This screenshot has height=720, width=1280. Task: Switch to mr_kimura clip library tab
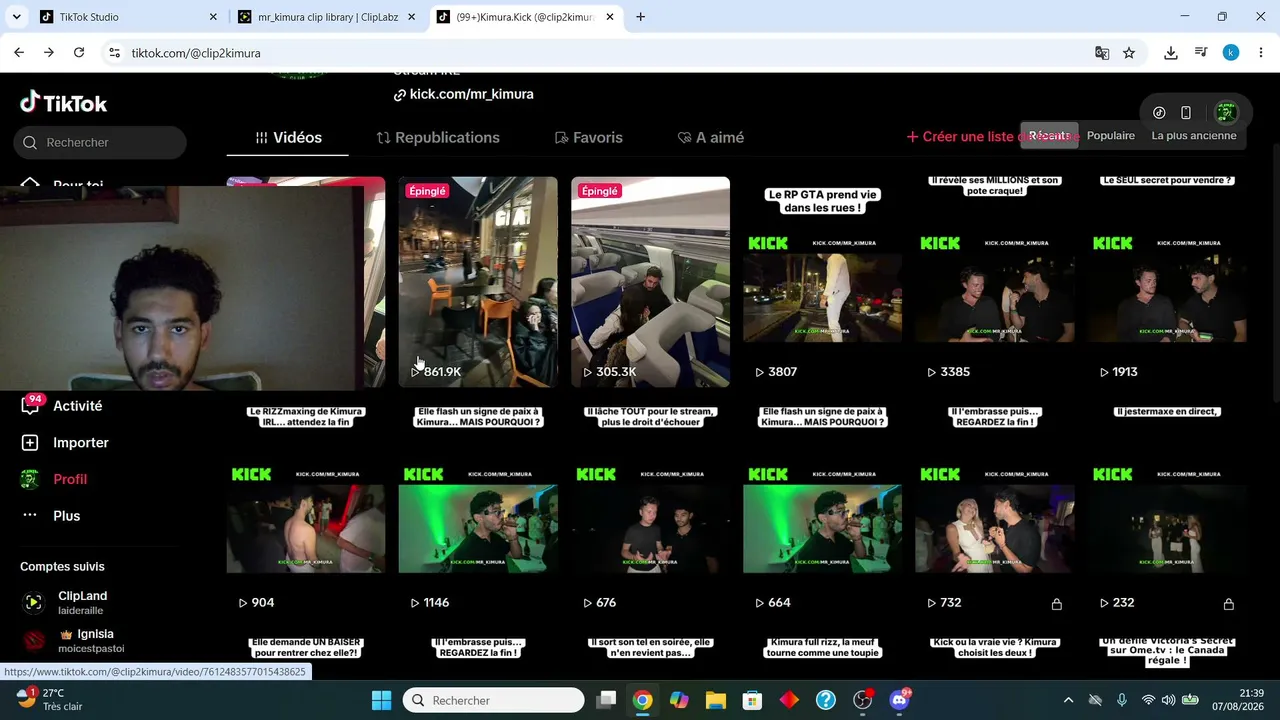pyautogui.click(x=326, y=17)
